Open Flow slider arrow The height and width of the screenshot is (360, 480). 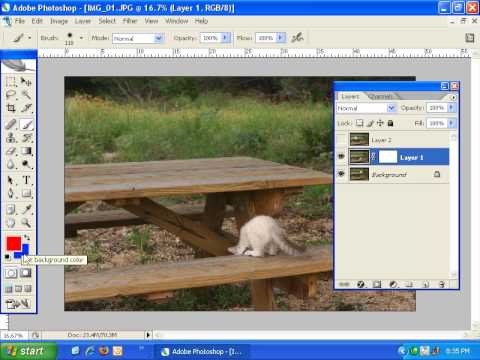click(x=281, y=38)
